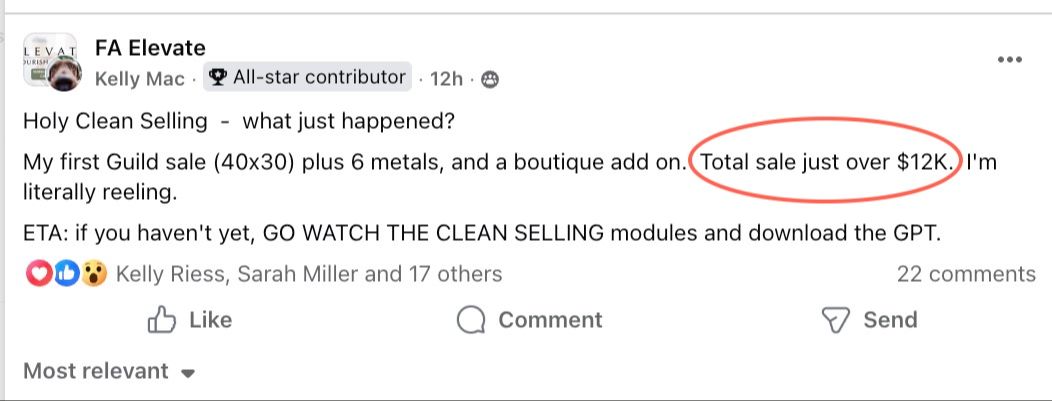Image resolution: width=1052 pixels, height=401 pixels.
Task: Click the trophy icon in contributor badge
Action: (218, 77)
